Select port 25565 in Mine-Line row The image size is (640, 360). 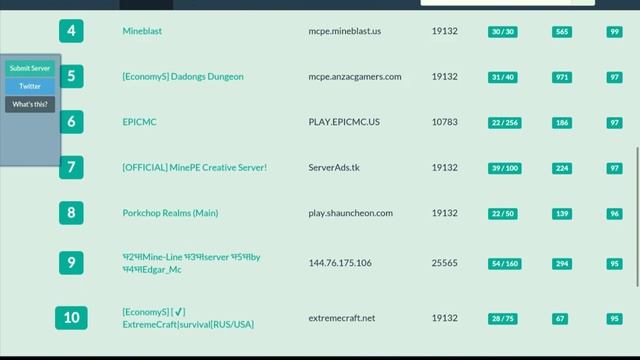[x=444, y=263]
